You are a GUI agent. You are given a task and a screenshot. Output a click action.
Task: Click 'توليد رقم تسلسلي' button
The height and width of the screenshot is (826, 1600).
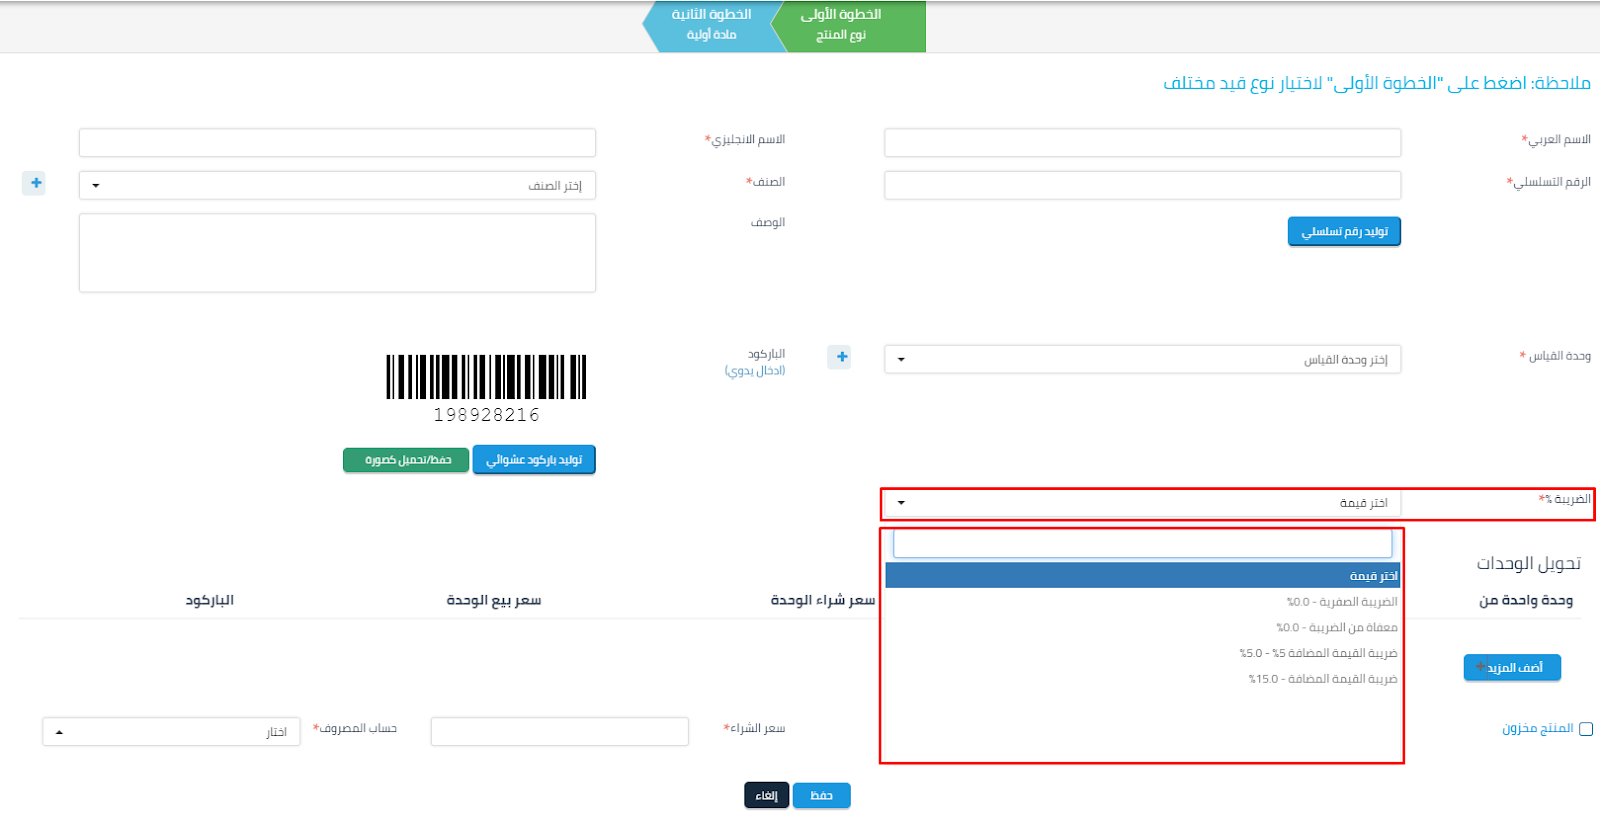(1344, 232)
